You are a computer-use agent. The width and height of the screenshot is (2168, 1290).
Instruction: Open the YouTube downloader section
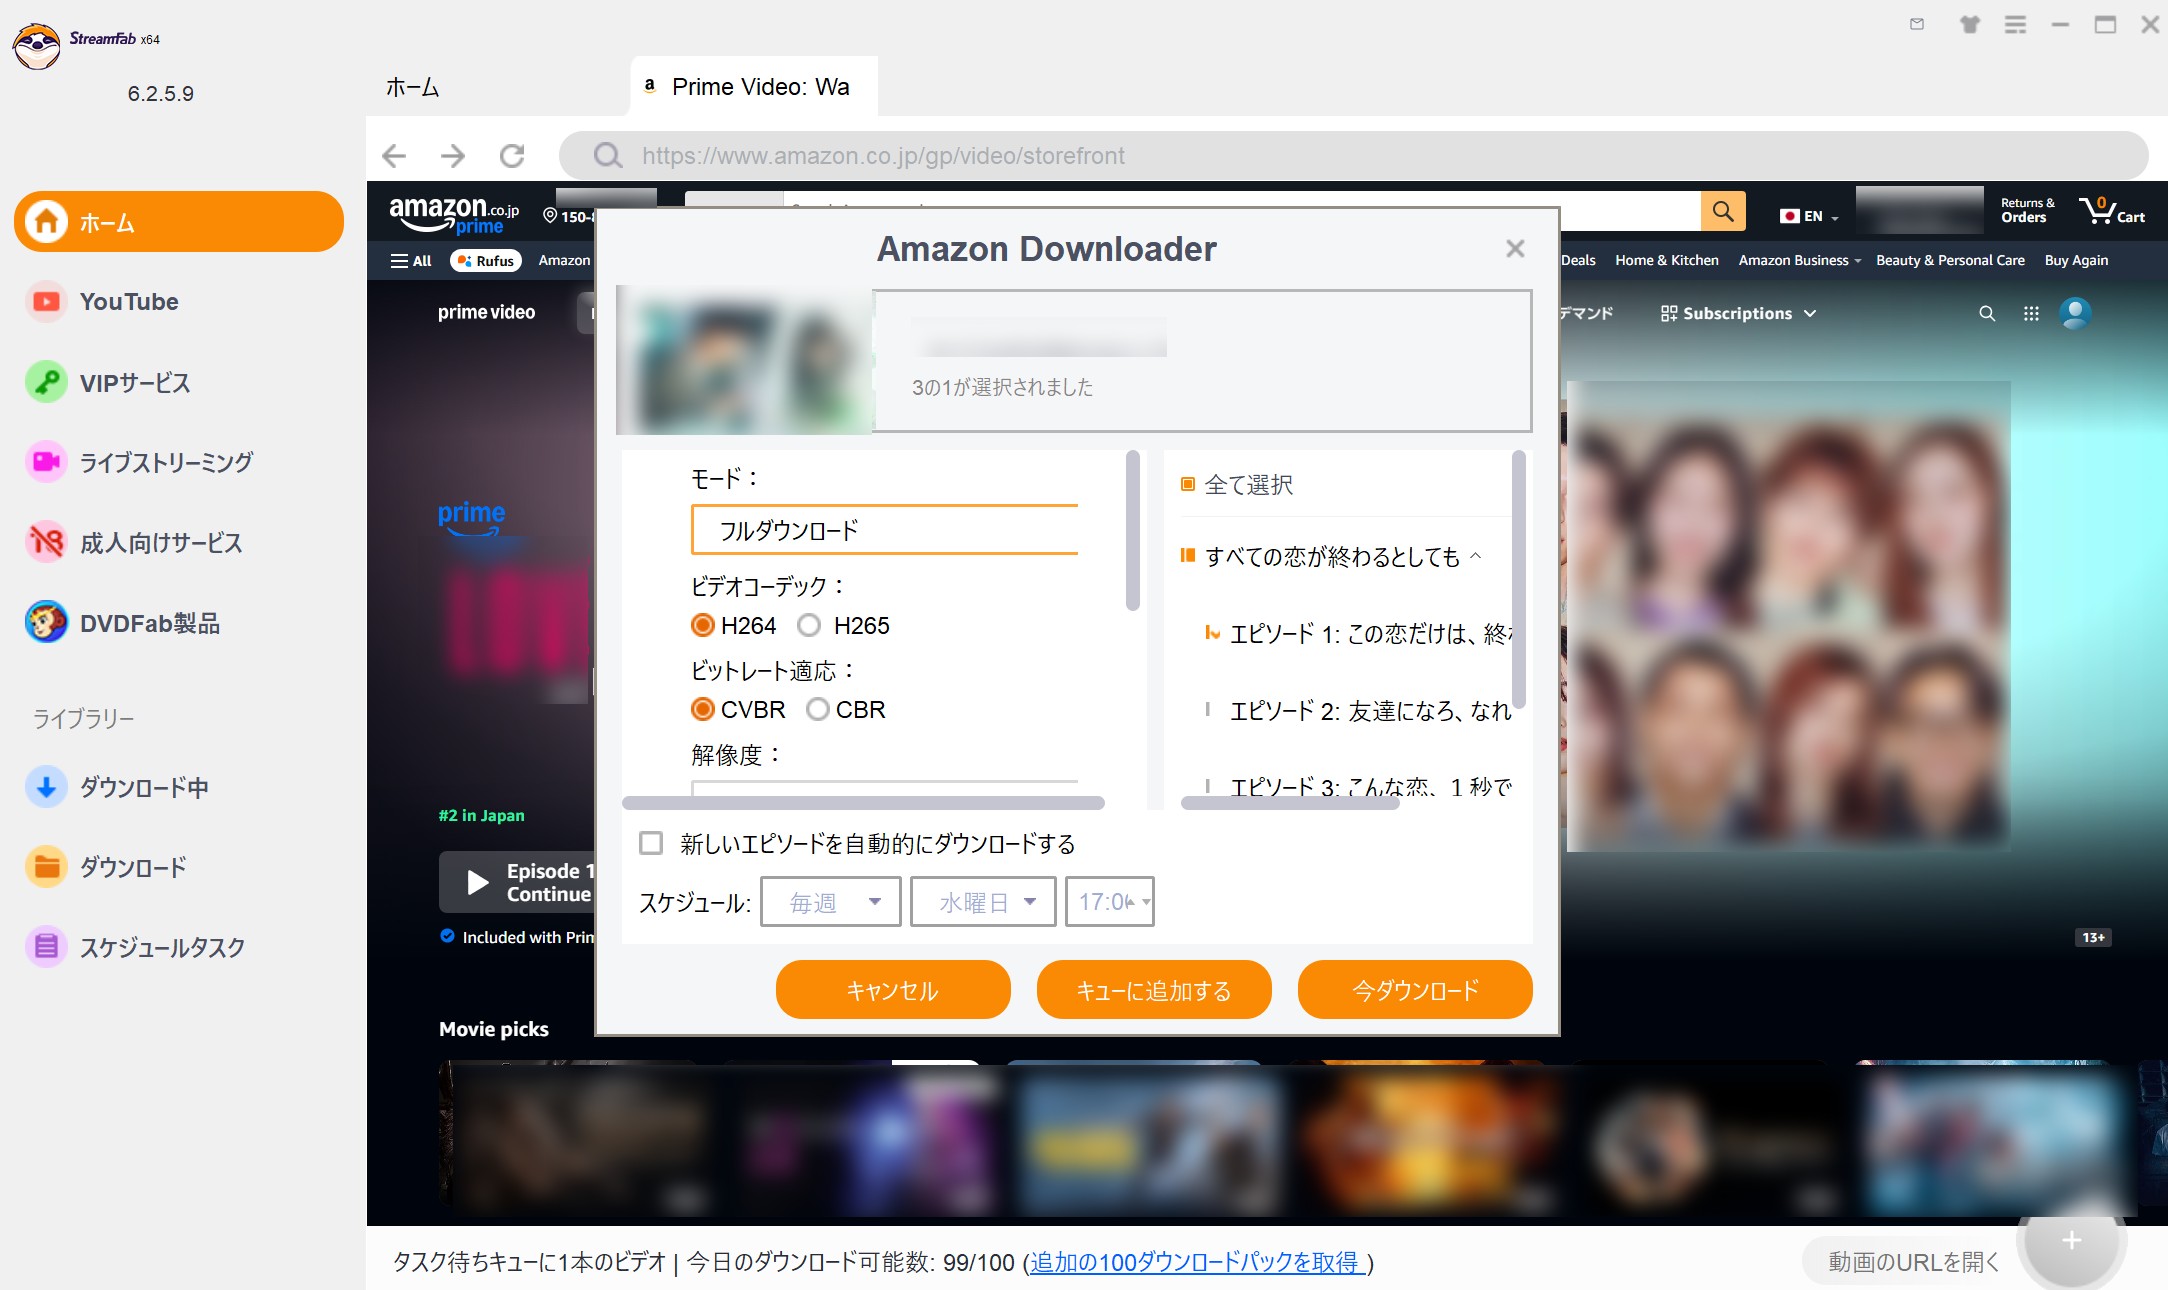pyautogui.click(x=127, y=301)
